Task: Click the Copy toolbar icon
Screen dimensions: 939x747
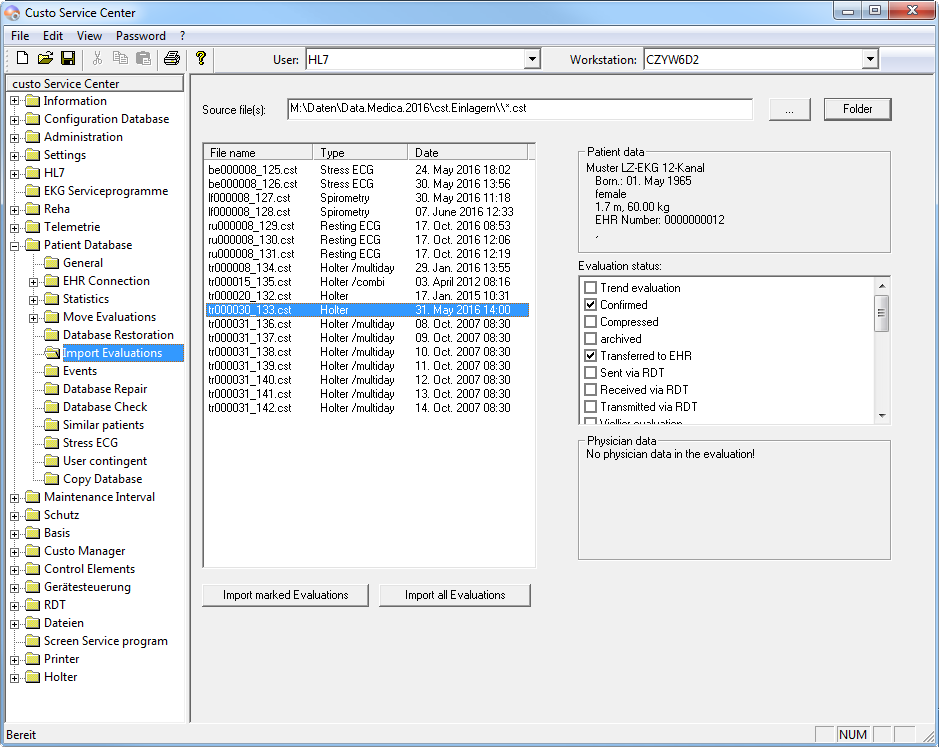Action: pos(120,58)
